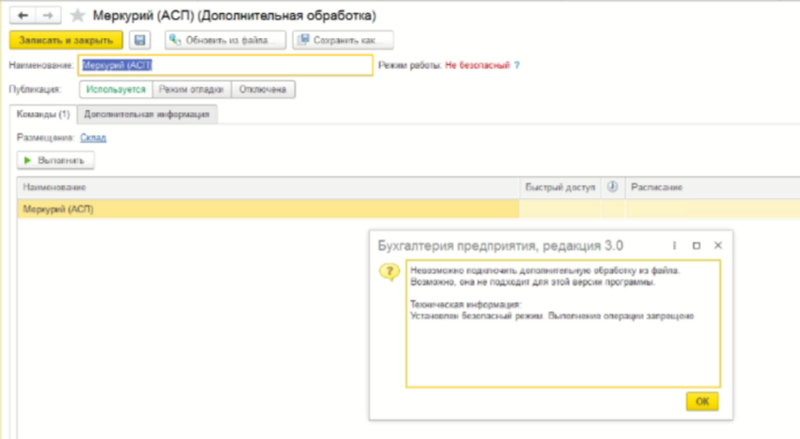
Task: Set publication to Отключена
Action: [265, 90]
